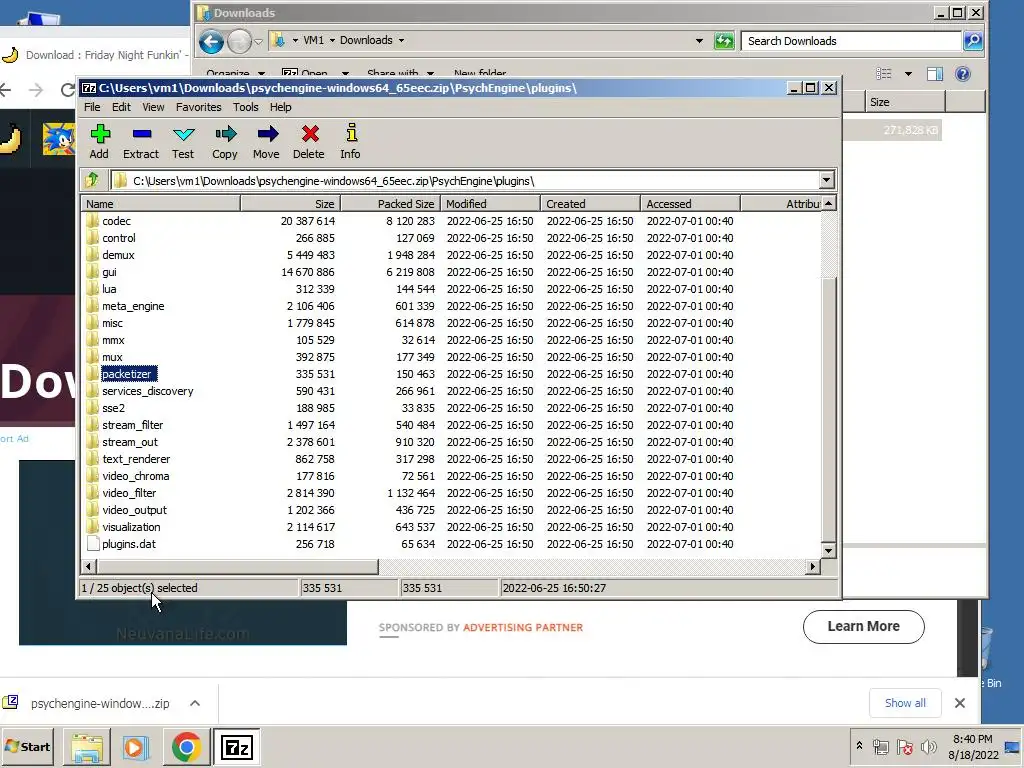Sort by Created column header
Viewport: 1024px width, 768px height.
point(590,204)
